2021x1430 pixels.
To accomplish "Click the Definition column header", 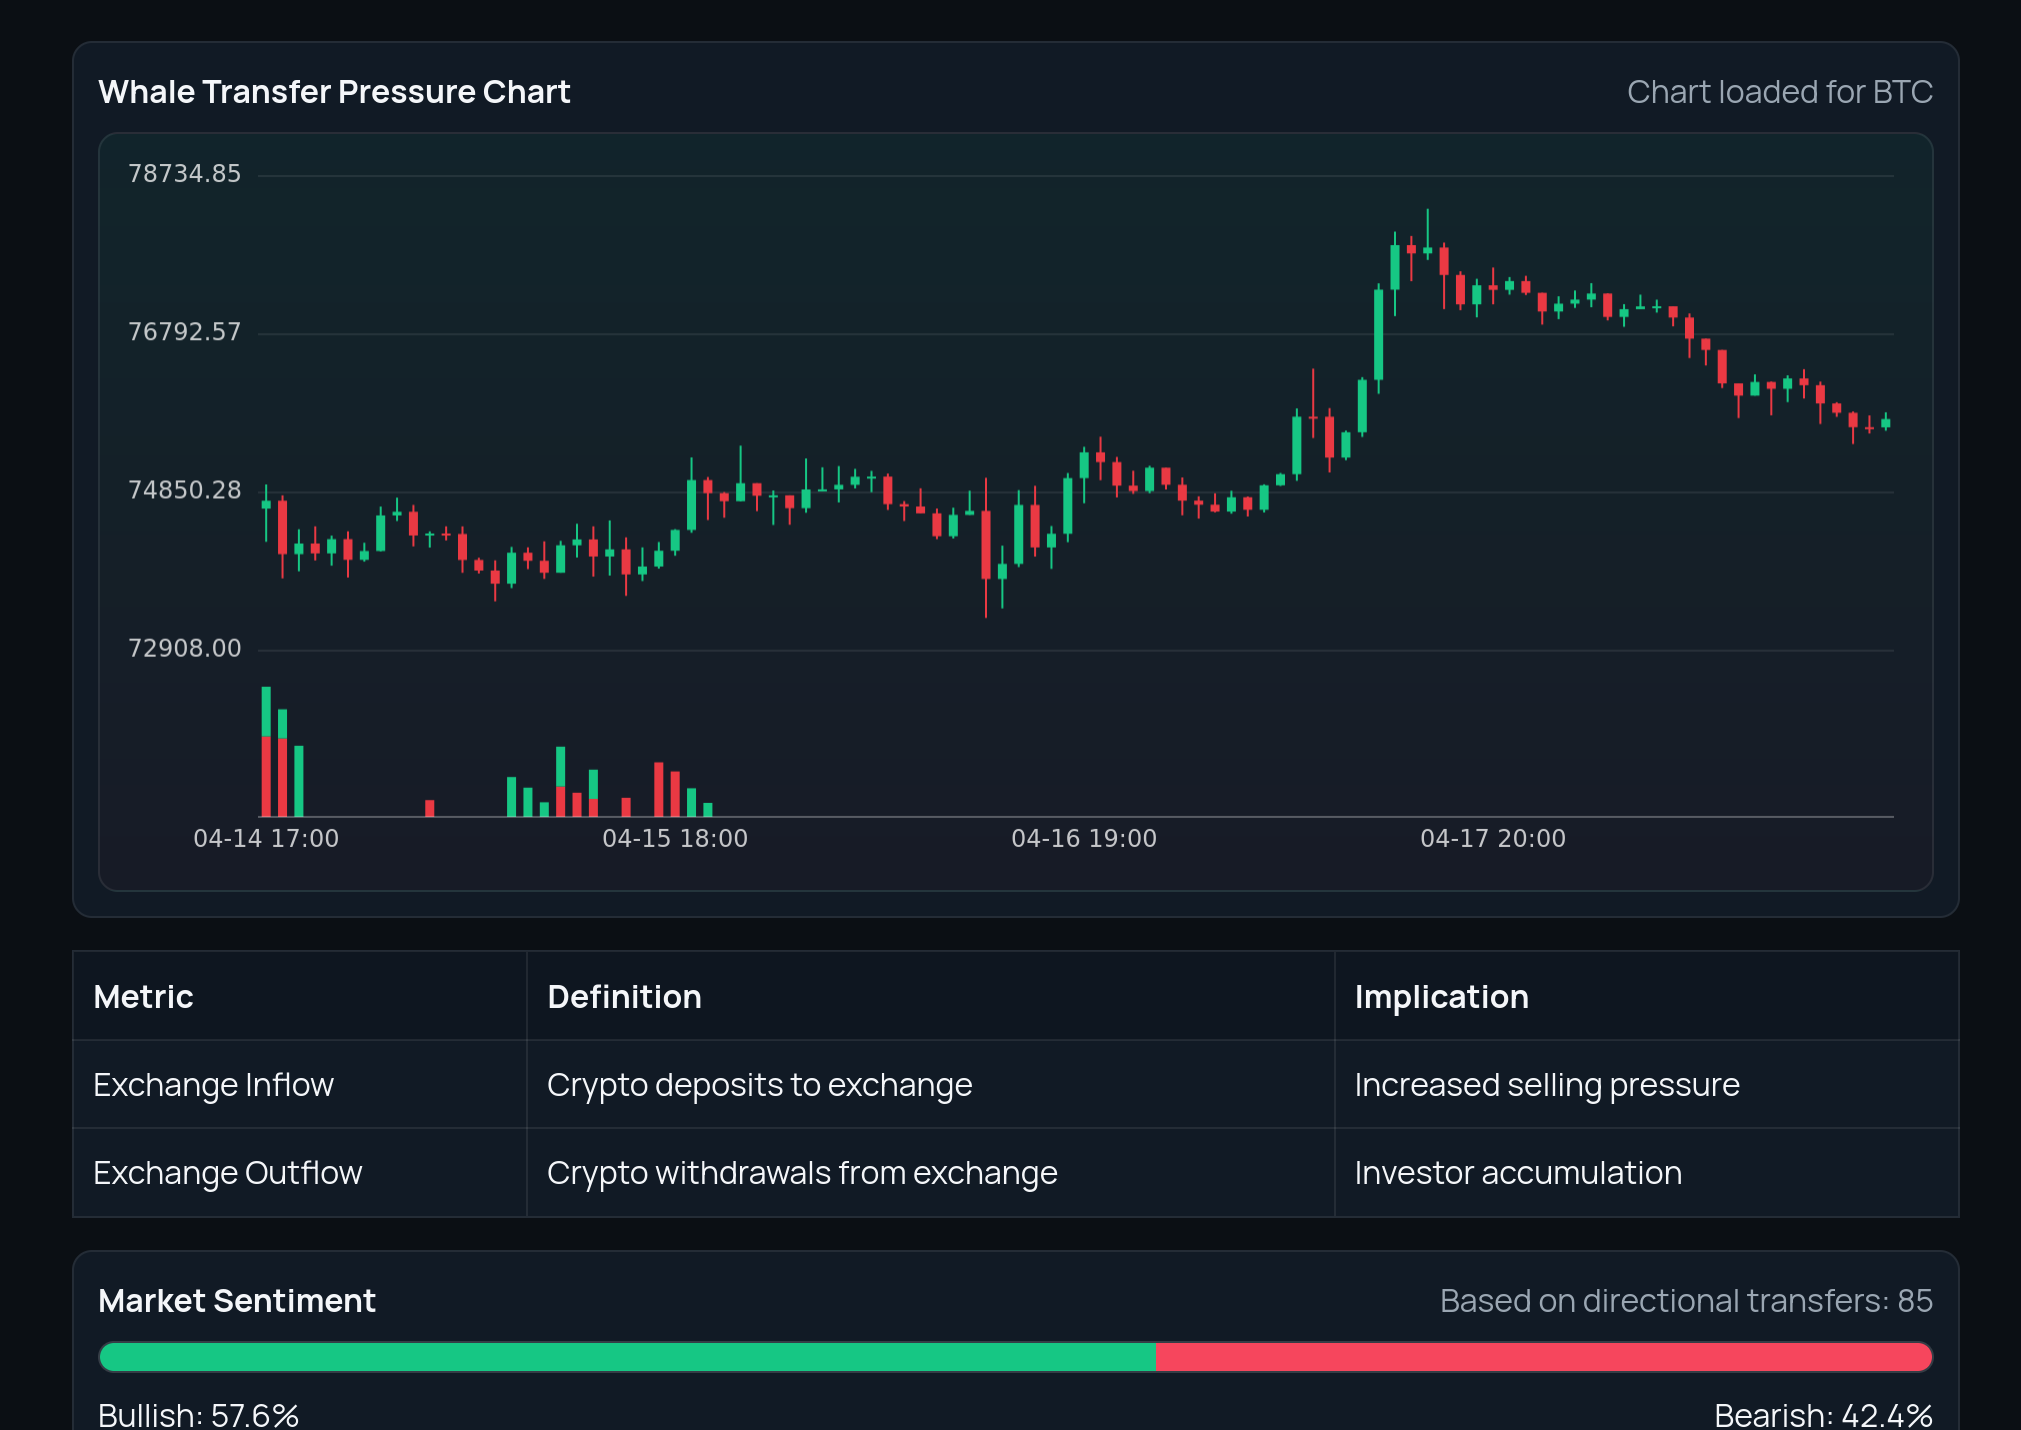I will click(x=624, y=997).
